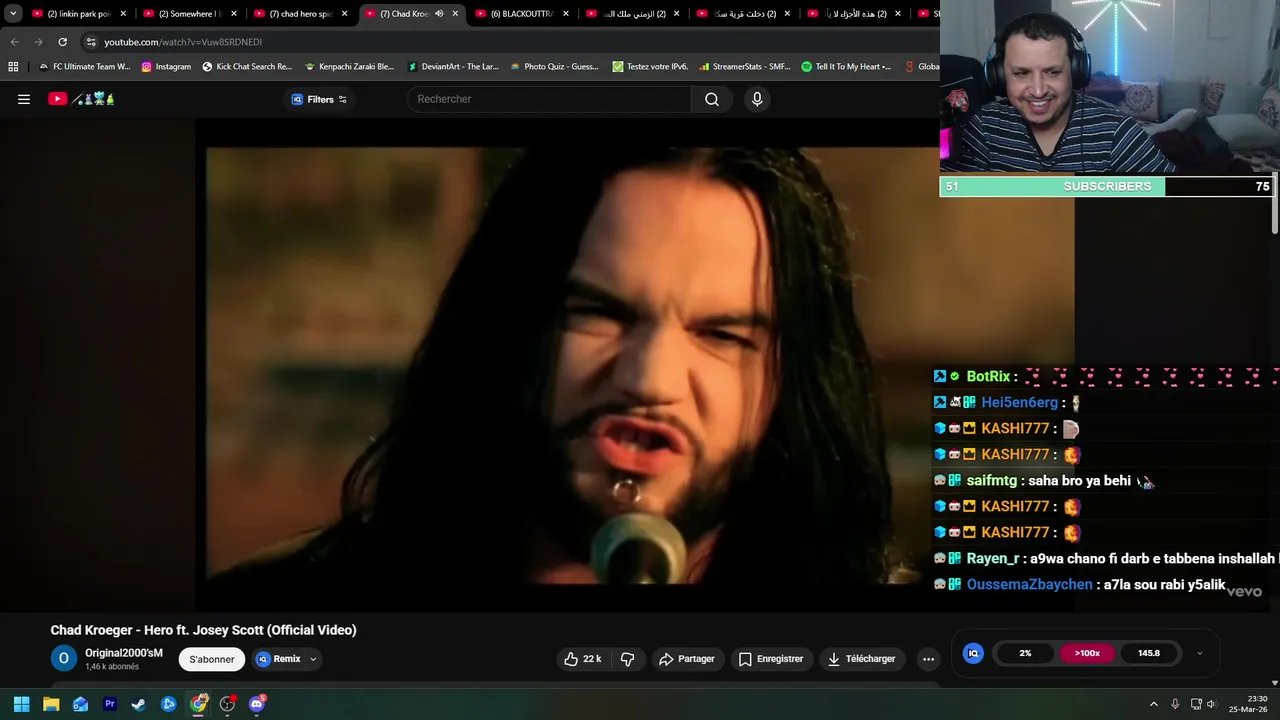Viewport: 1280px width, 720px height.
Task: Open the browser tab search dropdown
Action: pyautogui.click(x=13, y=14)
